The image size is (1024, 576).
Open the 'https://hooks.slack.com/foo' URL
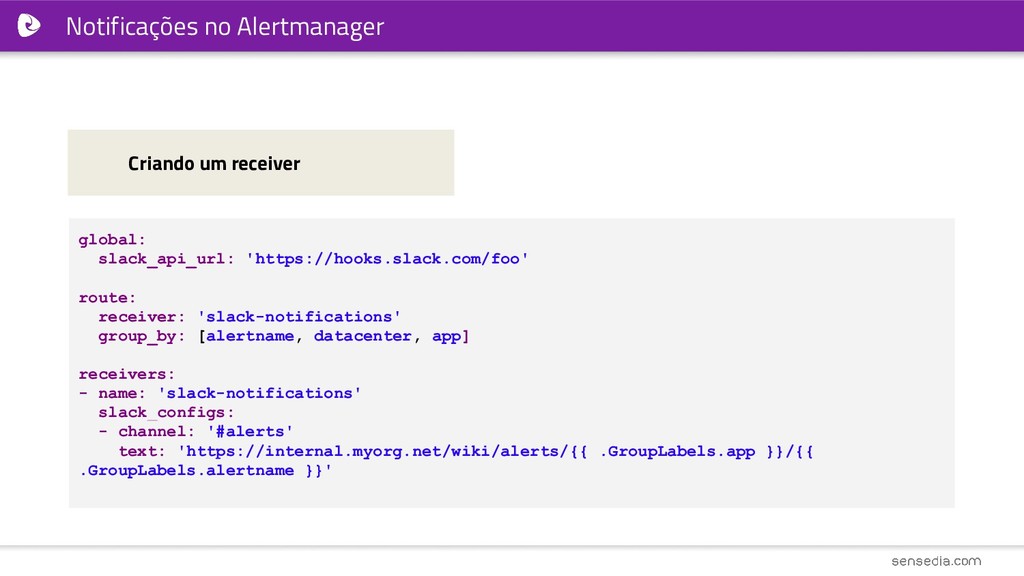pyautogui.click(x=387, y=259)
